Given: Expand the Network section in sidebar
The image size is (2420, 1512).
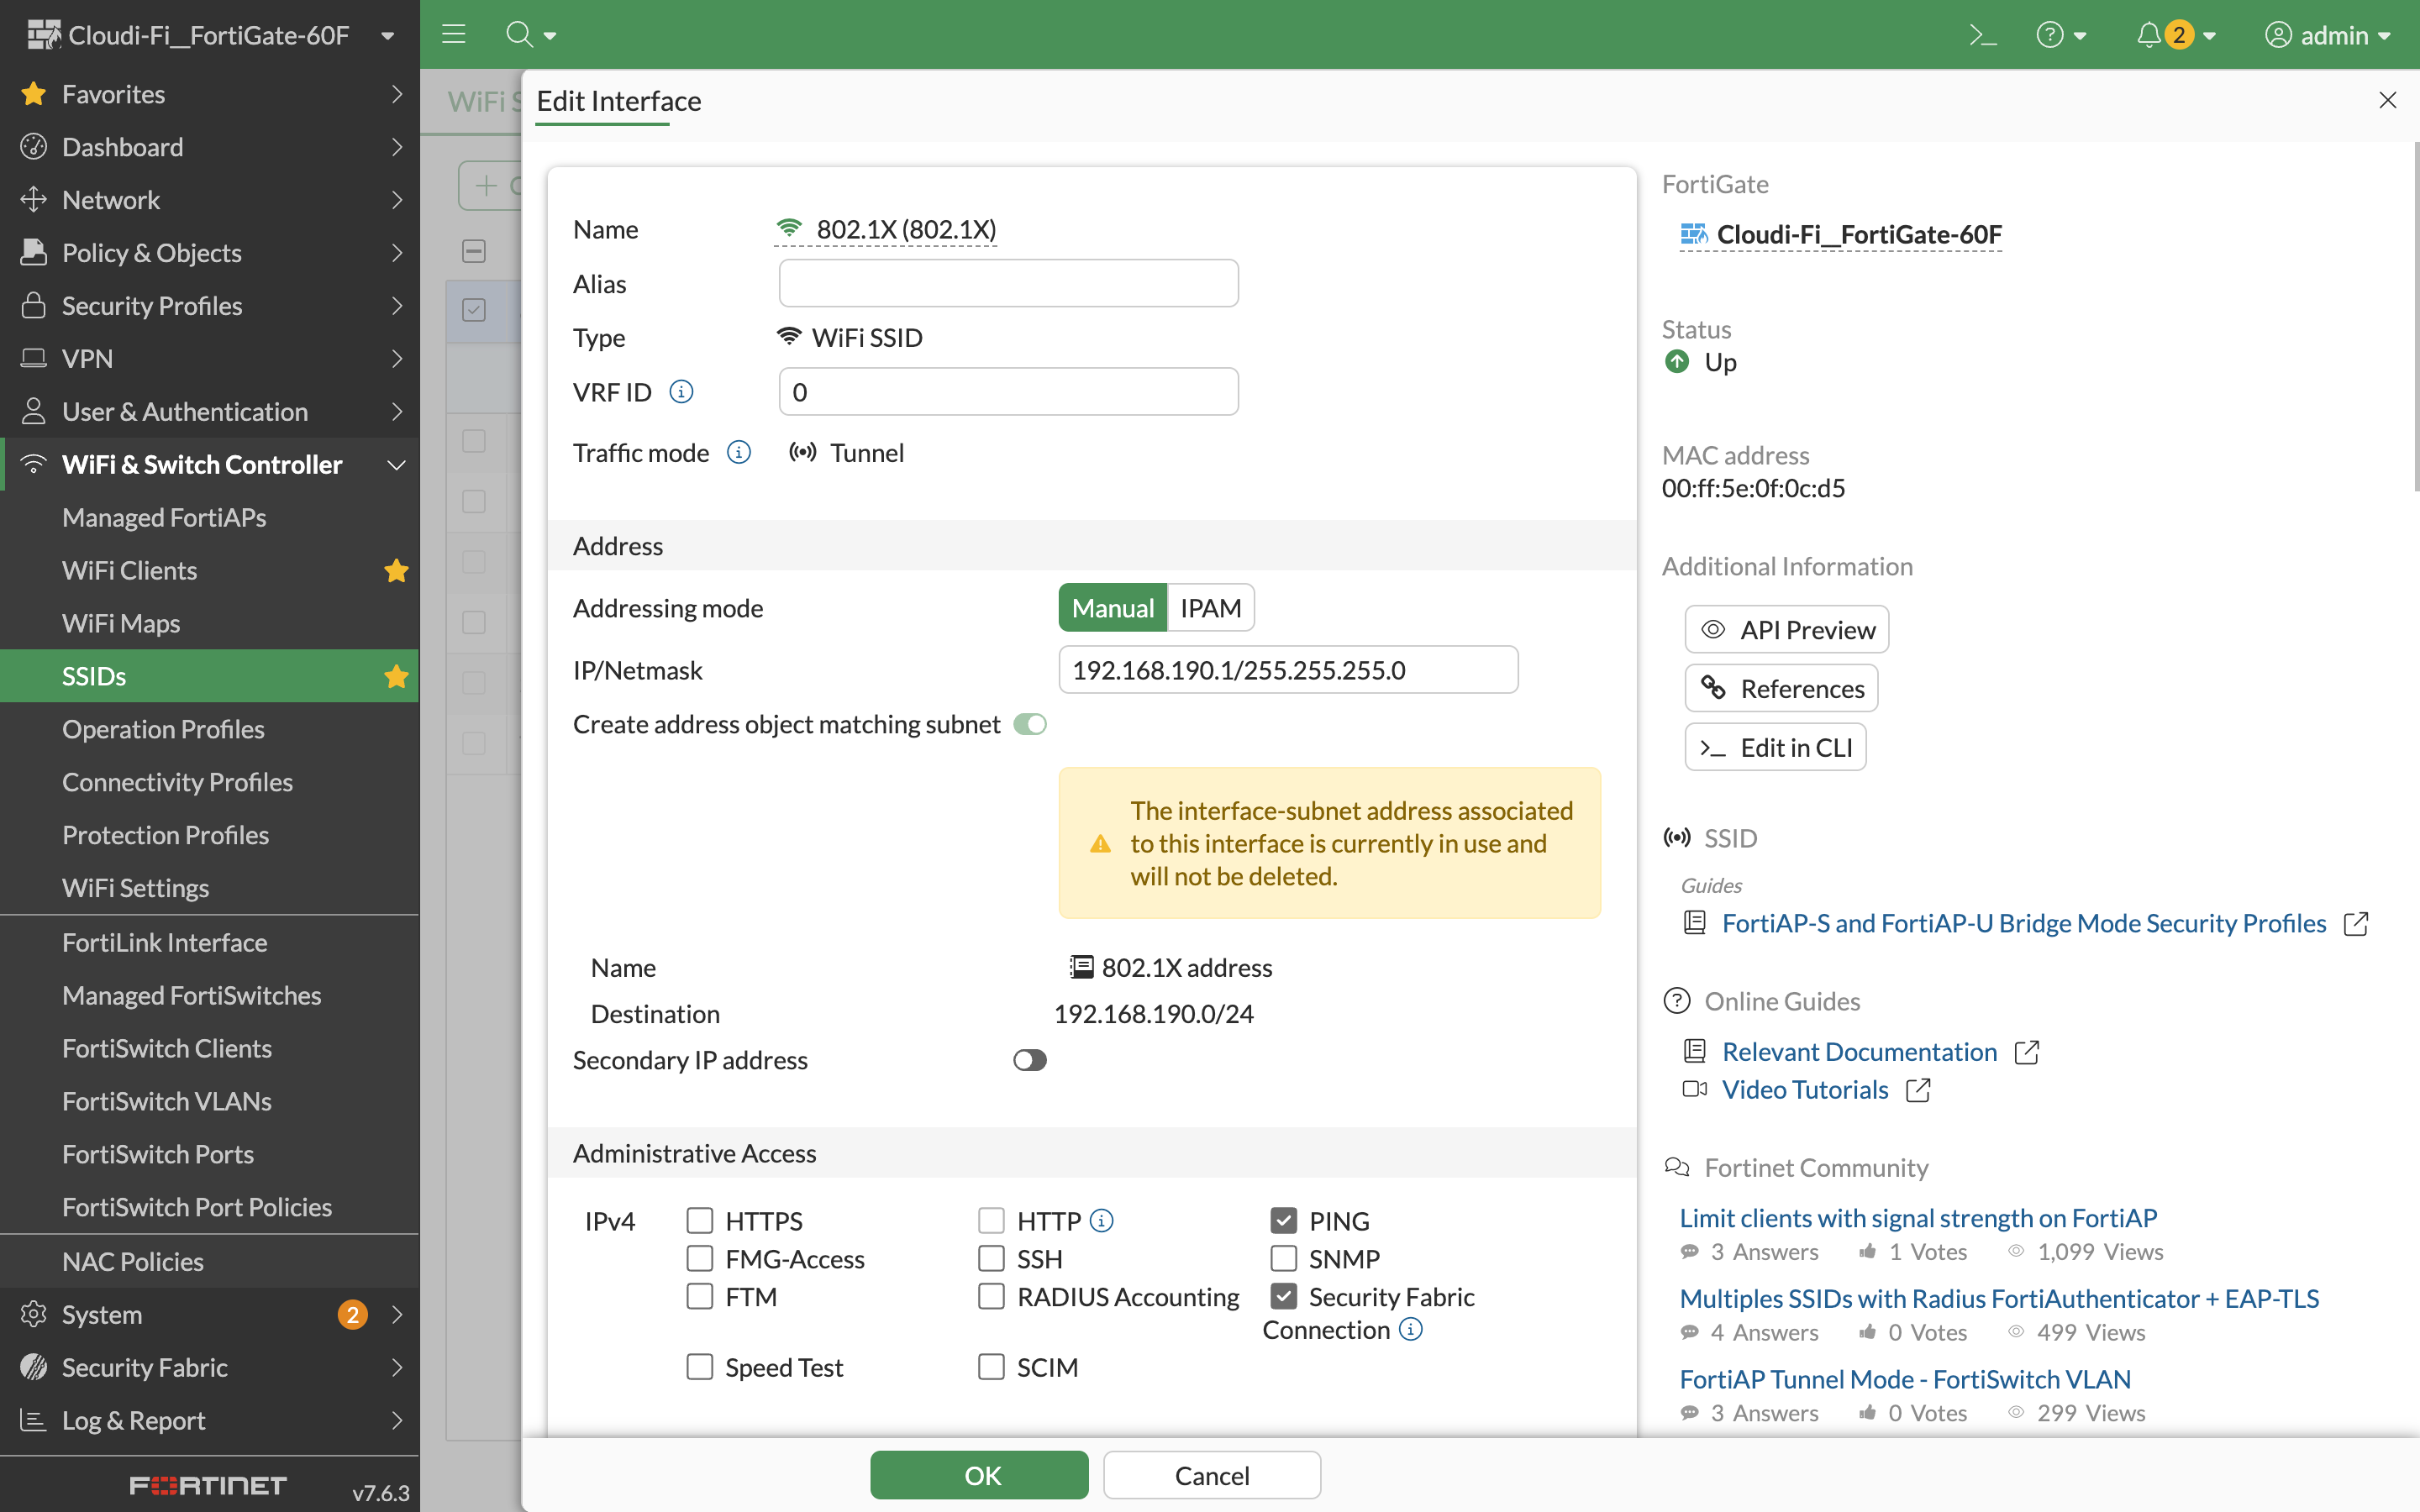Looking at the screenshot, I should coord(110,199).
